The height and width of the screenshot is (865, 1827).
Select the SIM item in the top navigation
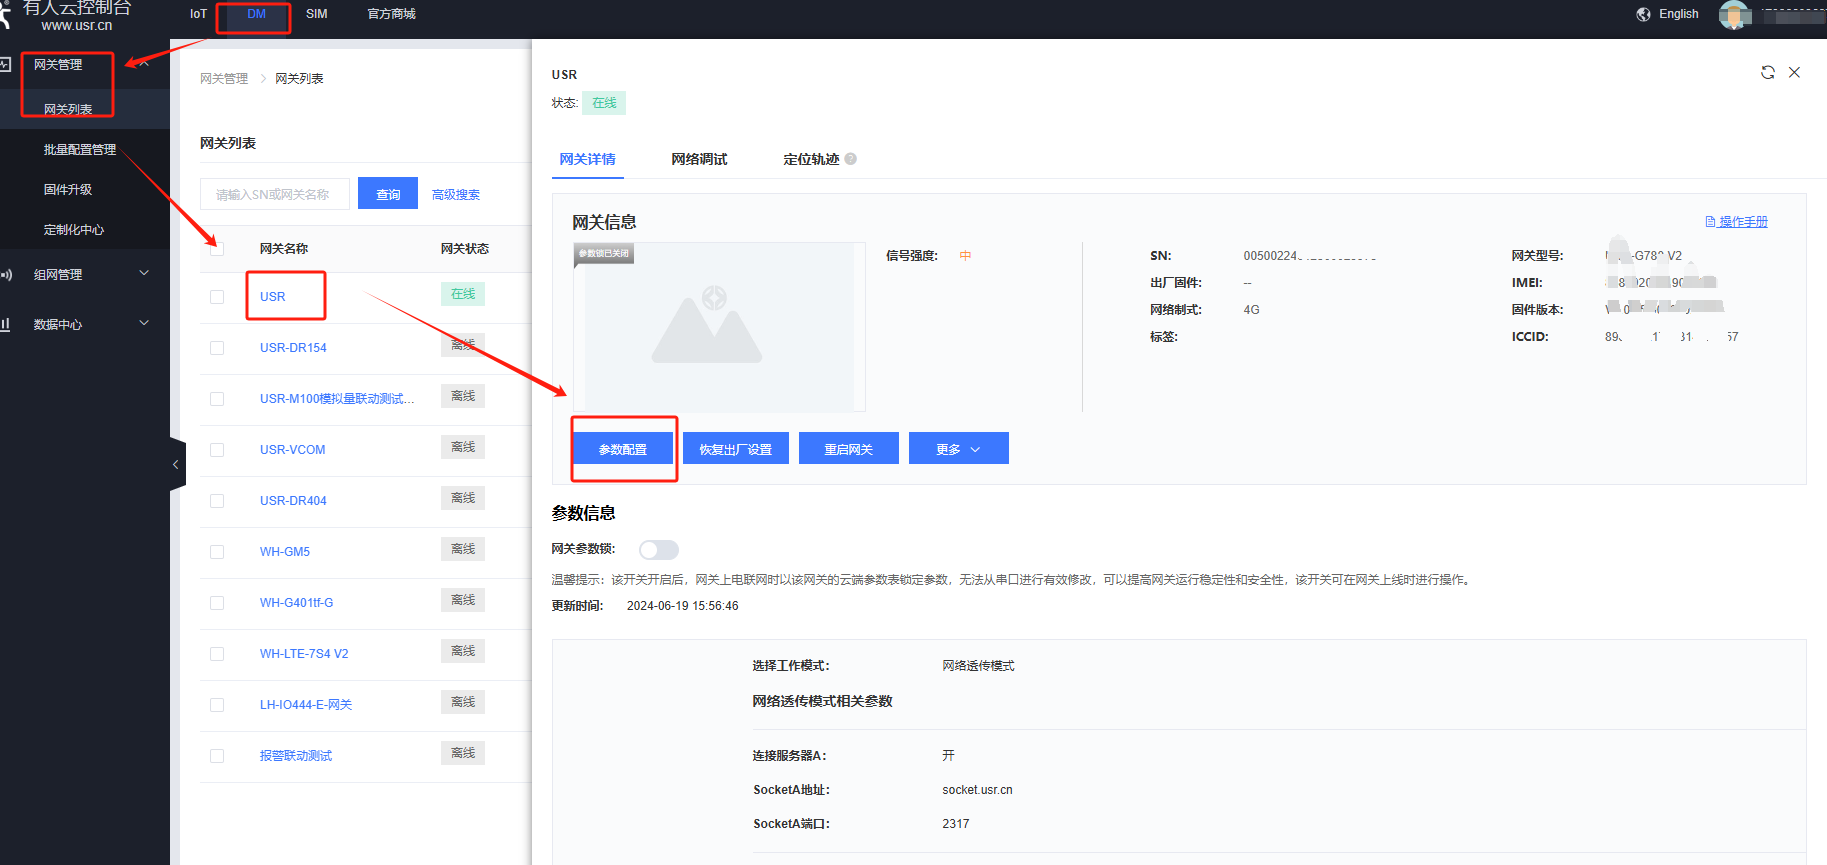pos(316,14)
